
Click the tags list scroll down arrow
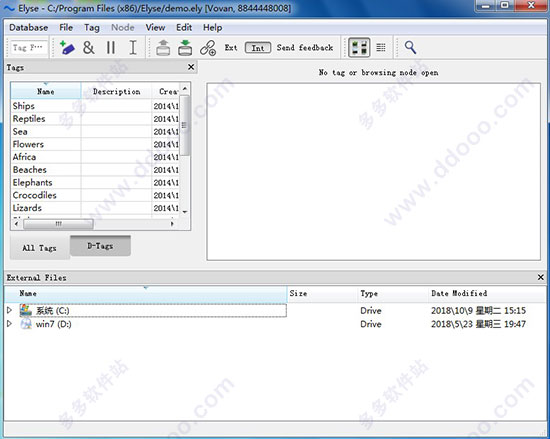pyautogui.click(x=185, y=212)
